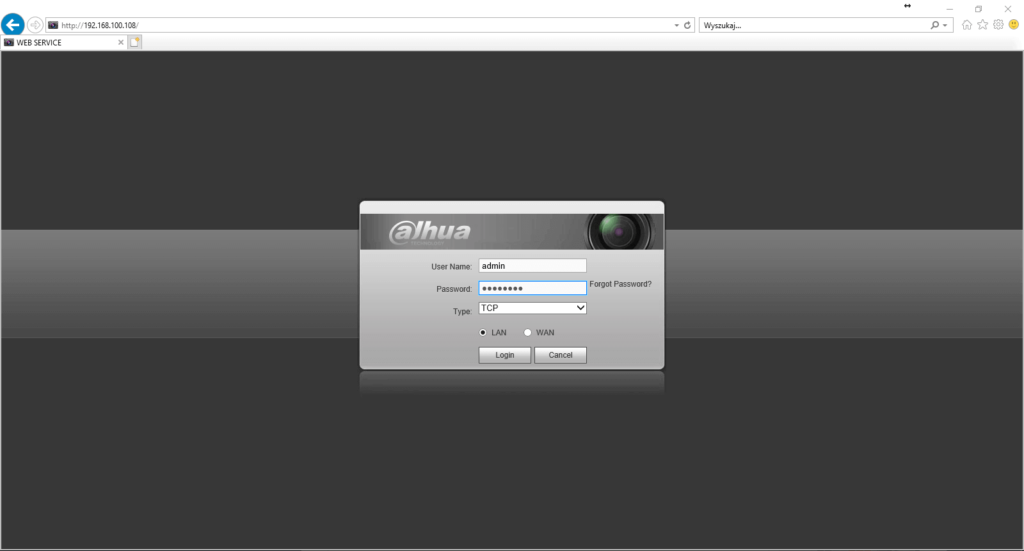Screen dimensions: 1024x551
Task: Click the smiley feedback icon
Action: 1013,25
